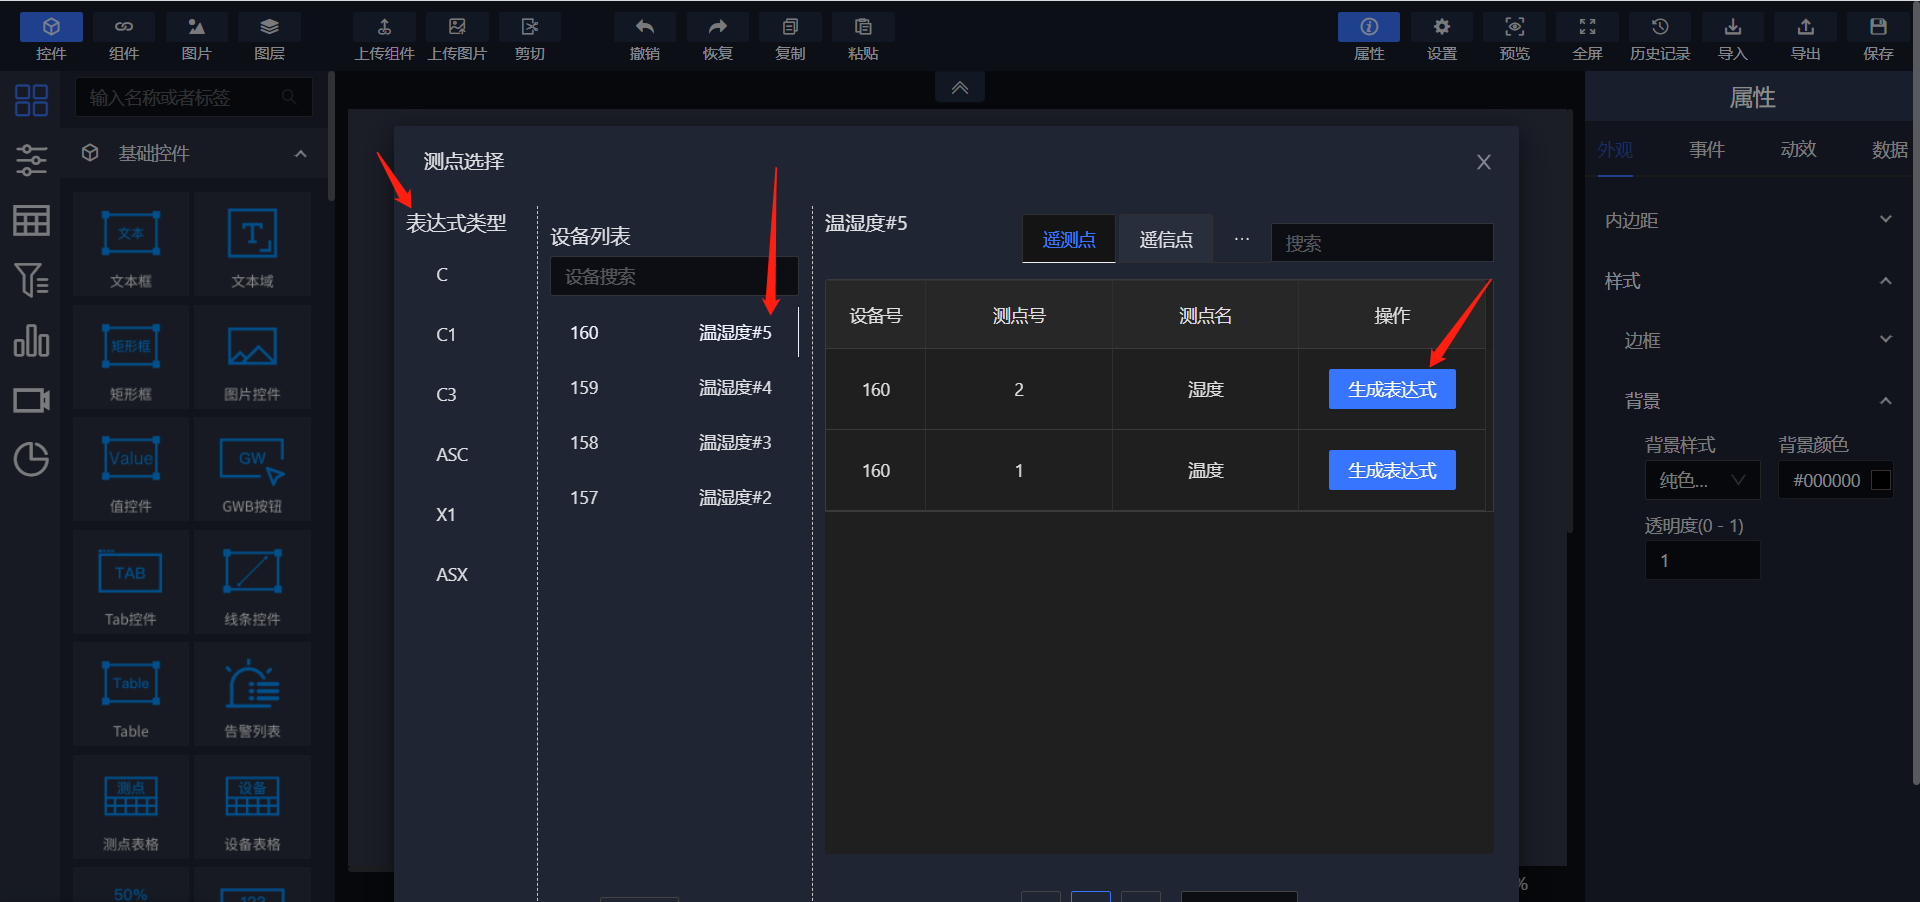This screenshot has height=902, width=1920.
Task: Click the black 背景颜色 color swatch
Action: [1880, 481]
